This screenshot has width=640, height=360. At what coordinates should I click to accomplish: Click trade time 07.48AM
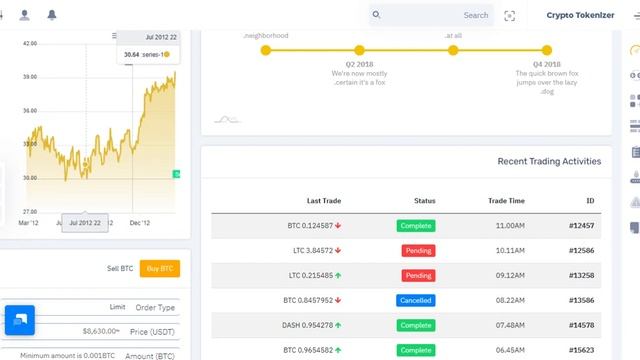pyautogui.click(x=510, y=325)
